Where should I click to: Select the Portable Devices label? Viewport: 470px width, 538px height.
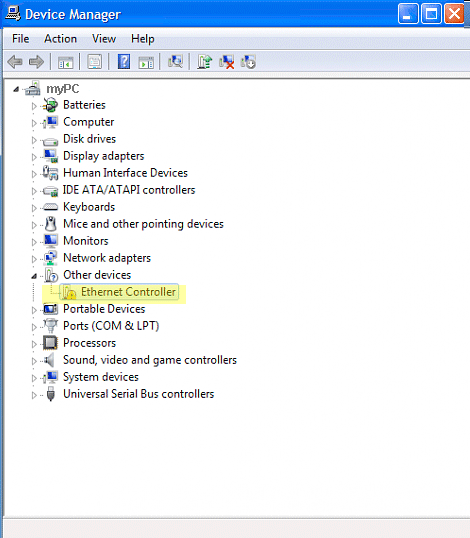coord(104,309)
